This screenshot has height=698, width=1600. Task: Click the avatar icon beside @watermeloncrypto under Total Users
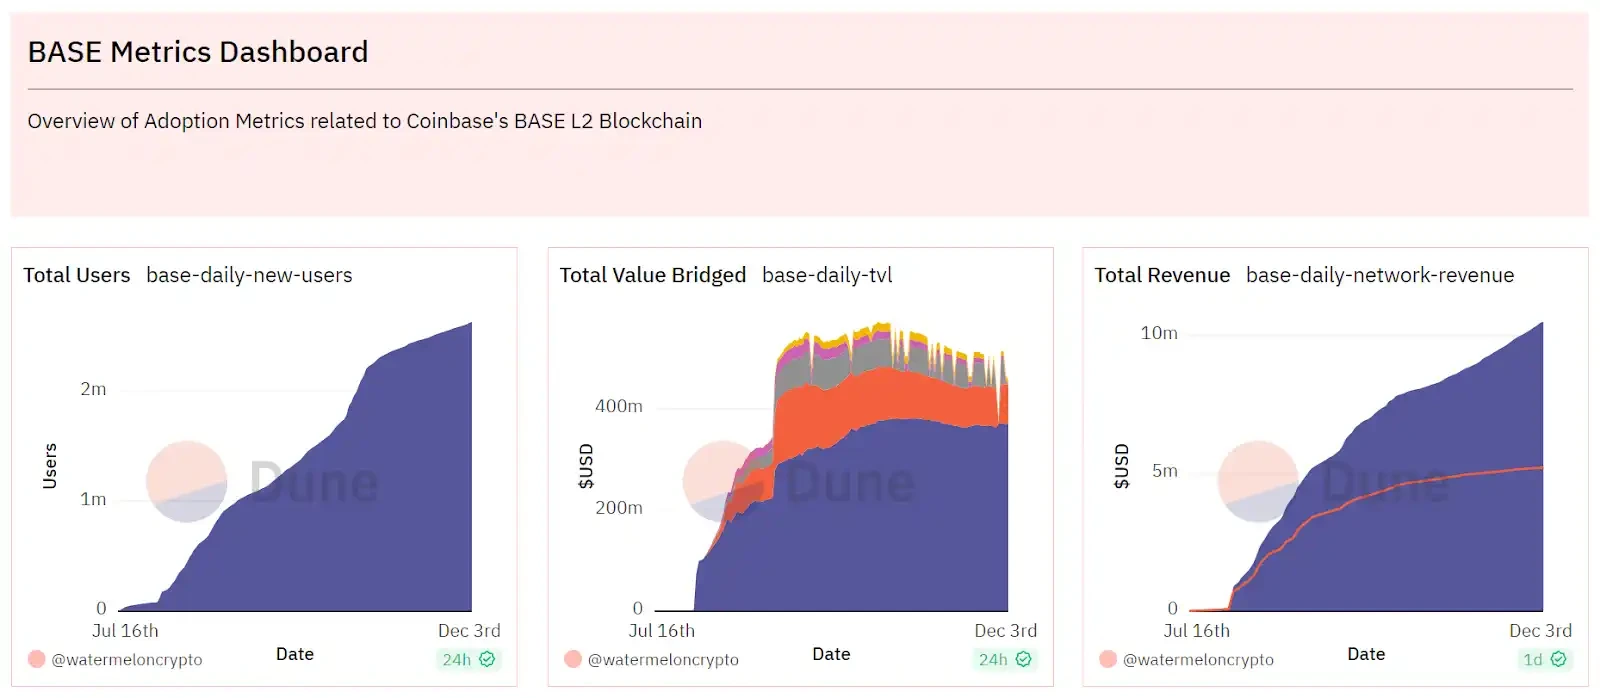point(34,659)
